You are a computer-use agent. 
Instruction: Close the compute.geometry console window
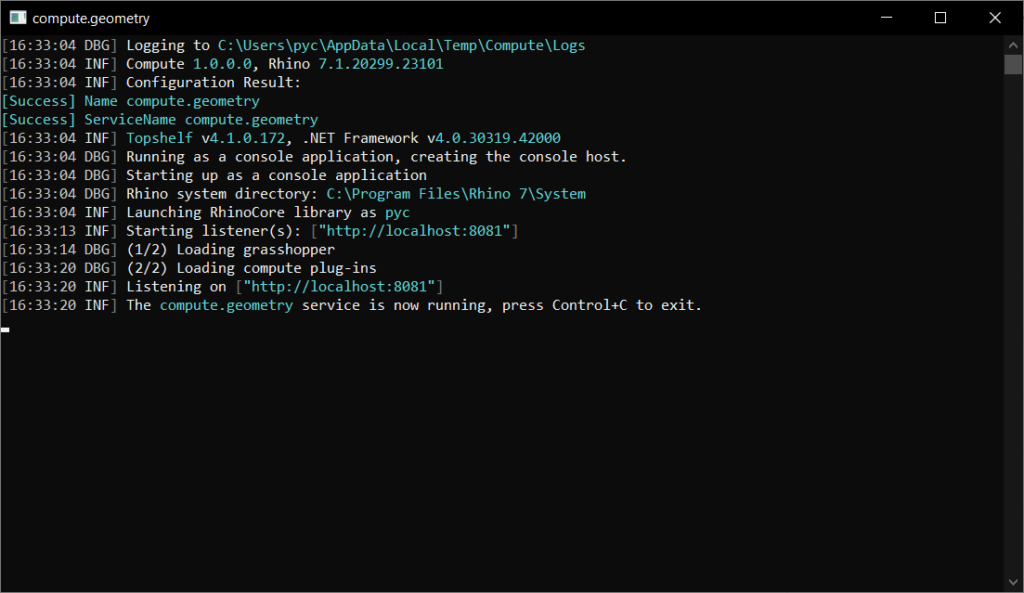pyautogui.click(x=994, y=18)
